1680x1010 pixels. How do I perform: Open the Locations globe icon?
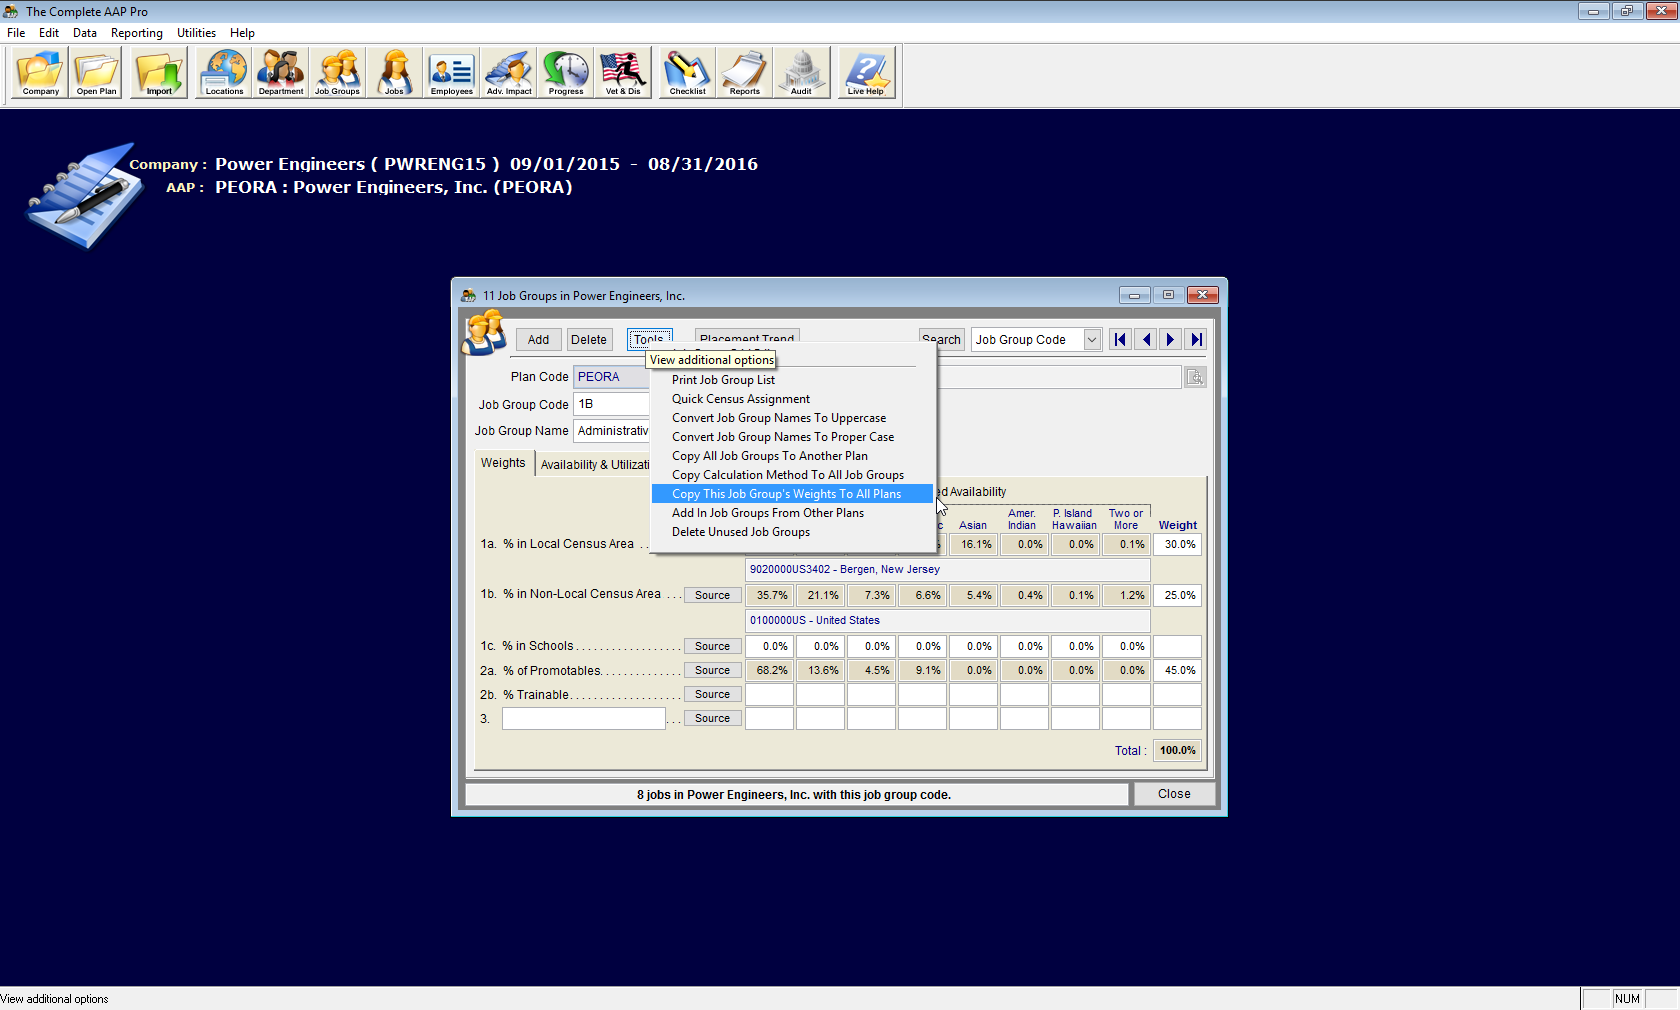224,73
